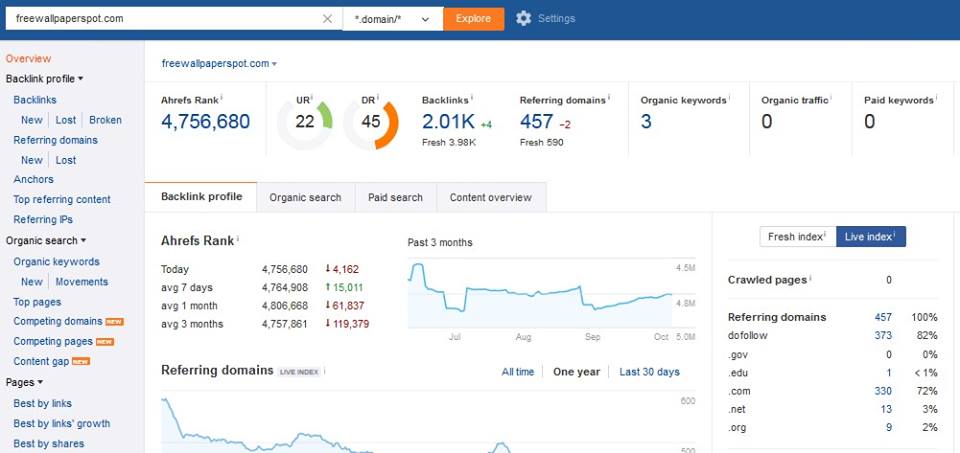
Task: Click info icon beside Crawled pages
Action: 811,279
